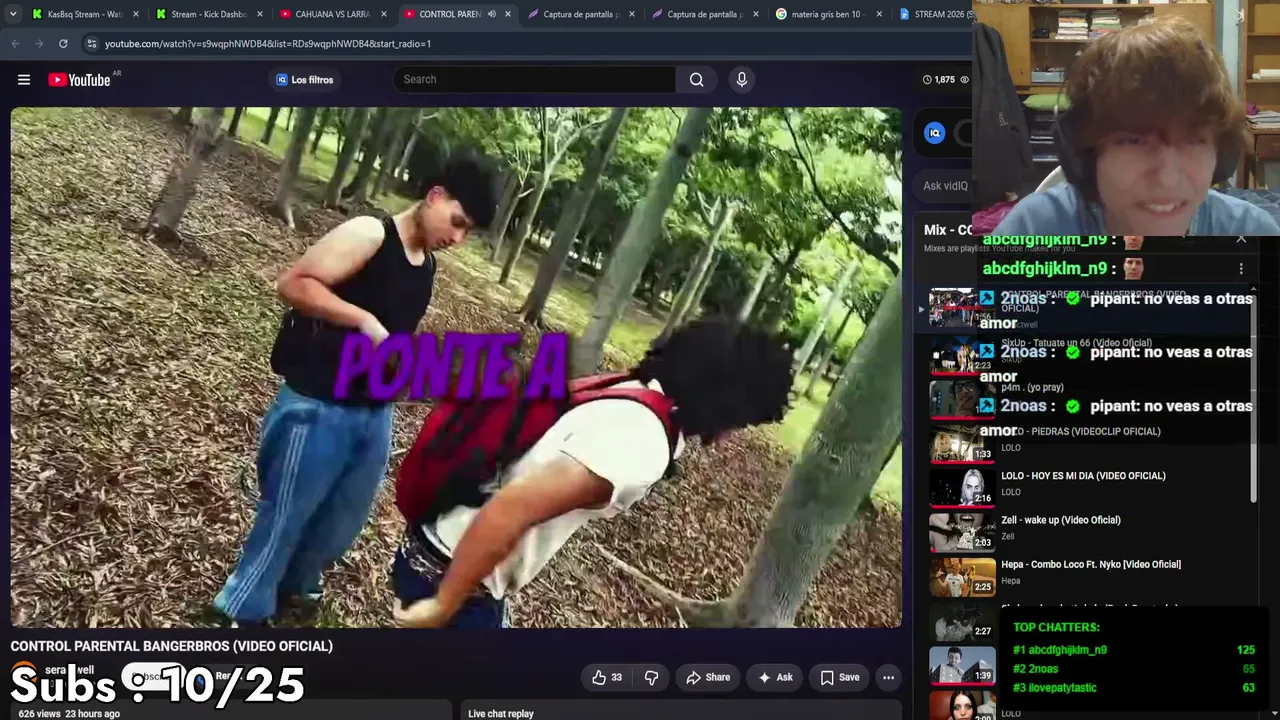Switch to the materia gris ben 10 tab

(x=830, y=14)
